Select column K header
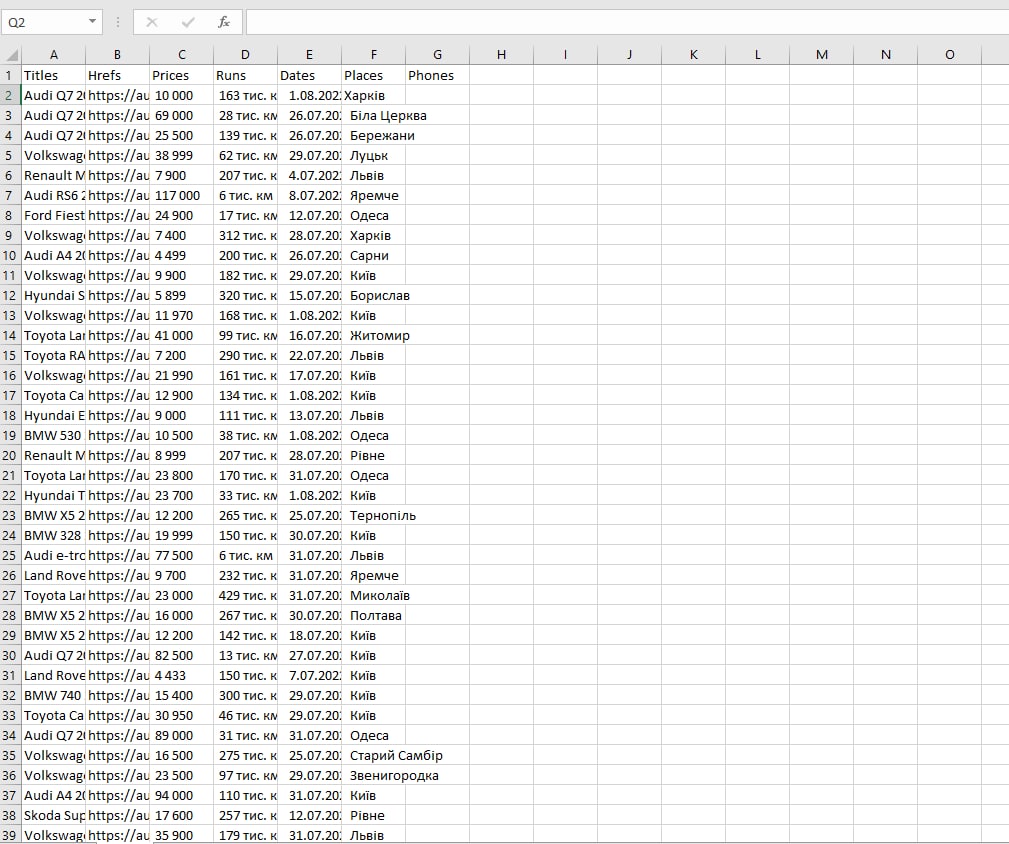This screenshot has width=1009, height=844. pyautogui.click(x=694, y=55)
